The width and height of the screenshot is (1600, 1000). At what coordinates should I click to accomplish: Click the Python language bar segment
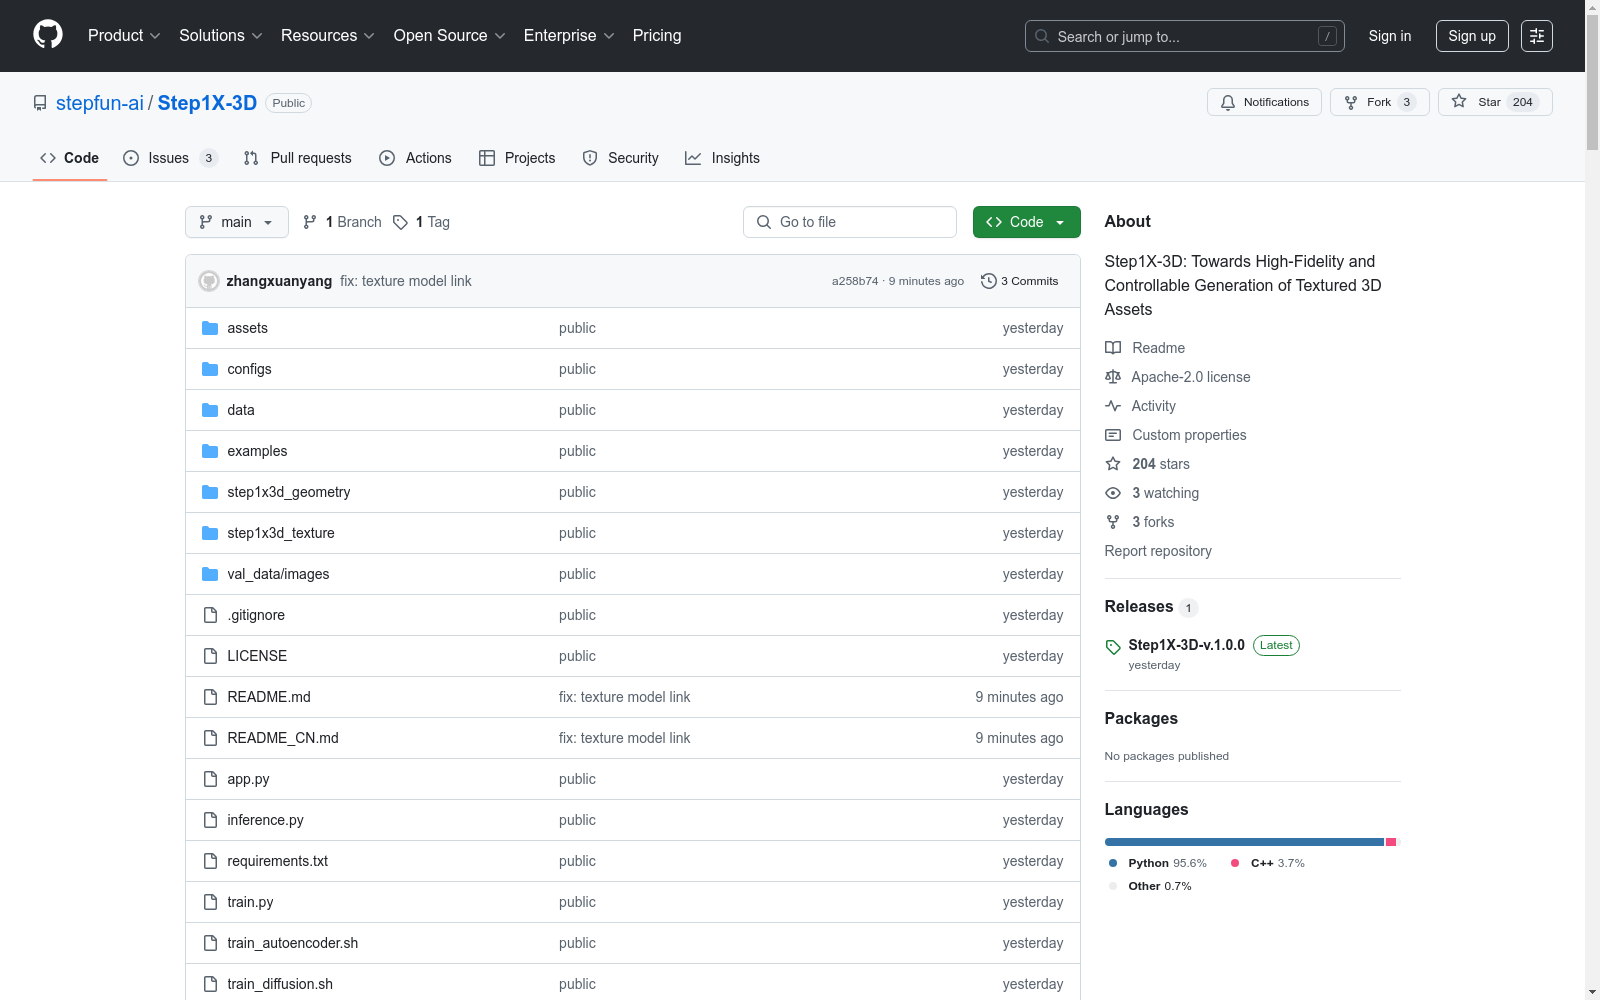pos(1244,842)
